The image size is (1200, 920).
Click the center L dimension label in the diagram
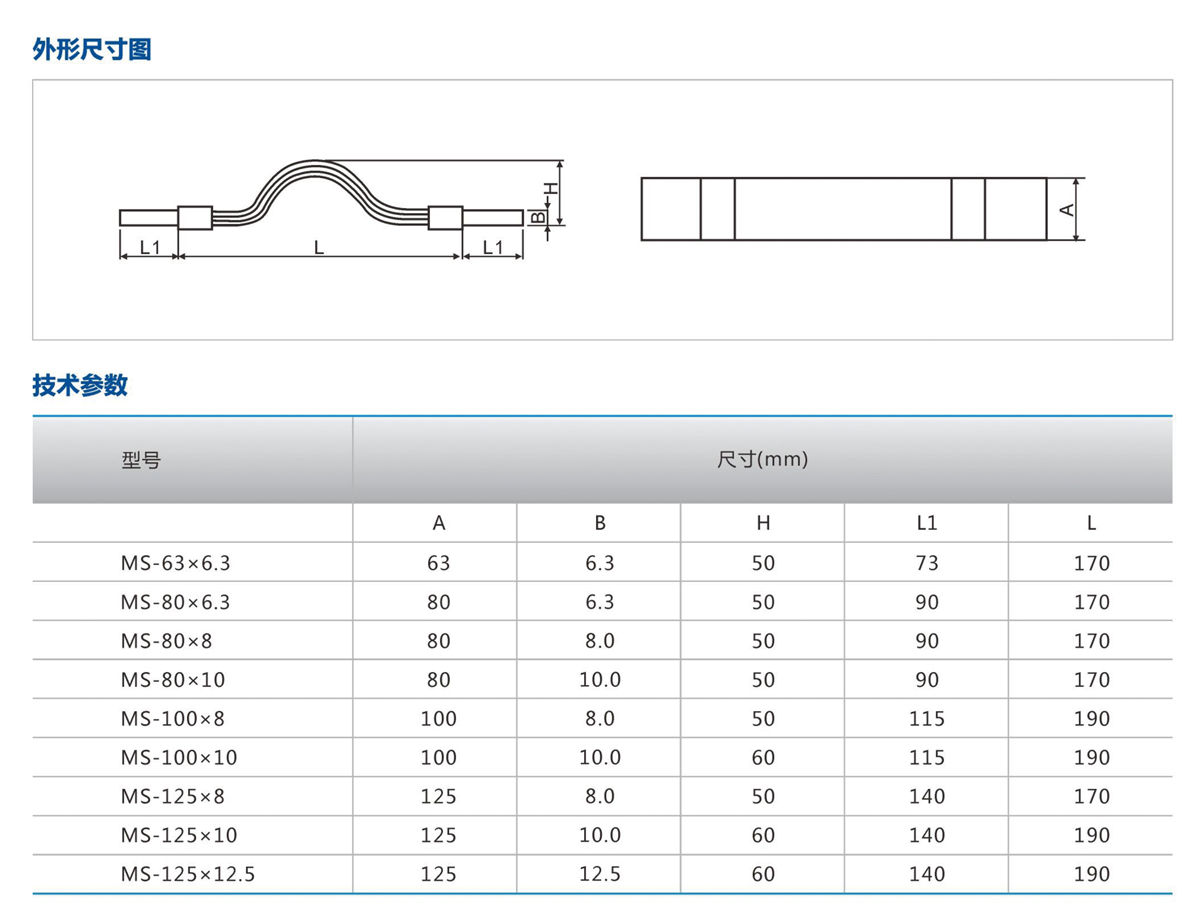319,246
